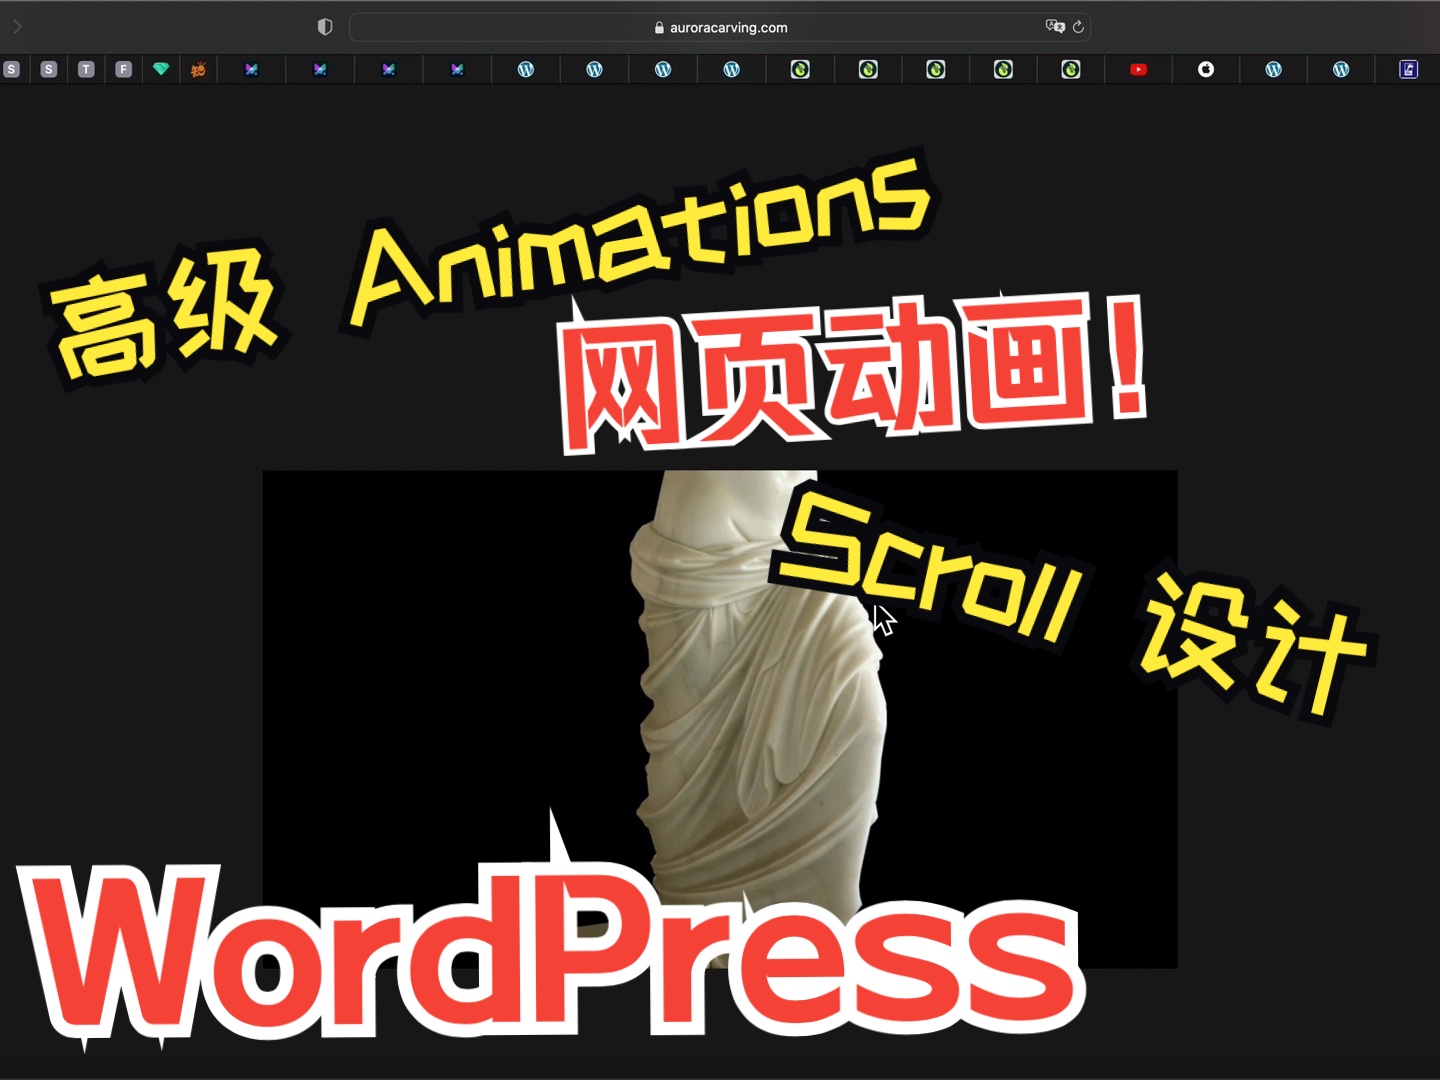Focus the auroracarving.com address field
1440x1080 pixels.
pos(720,27)
